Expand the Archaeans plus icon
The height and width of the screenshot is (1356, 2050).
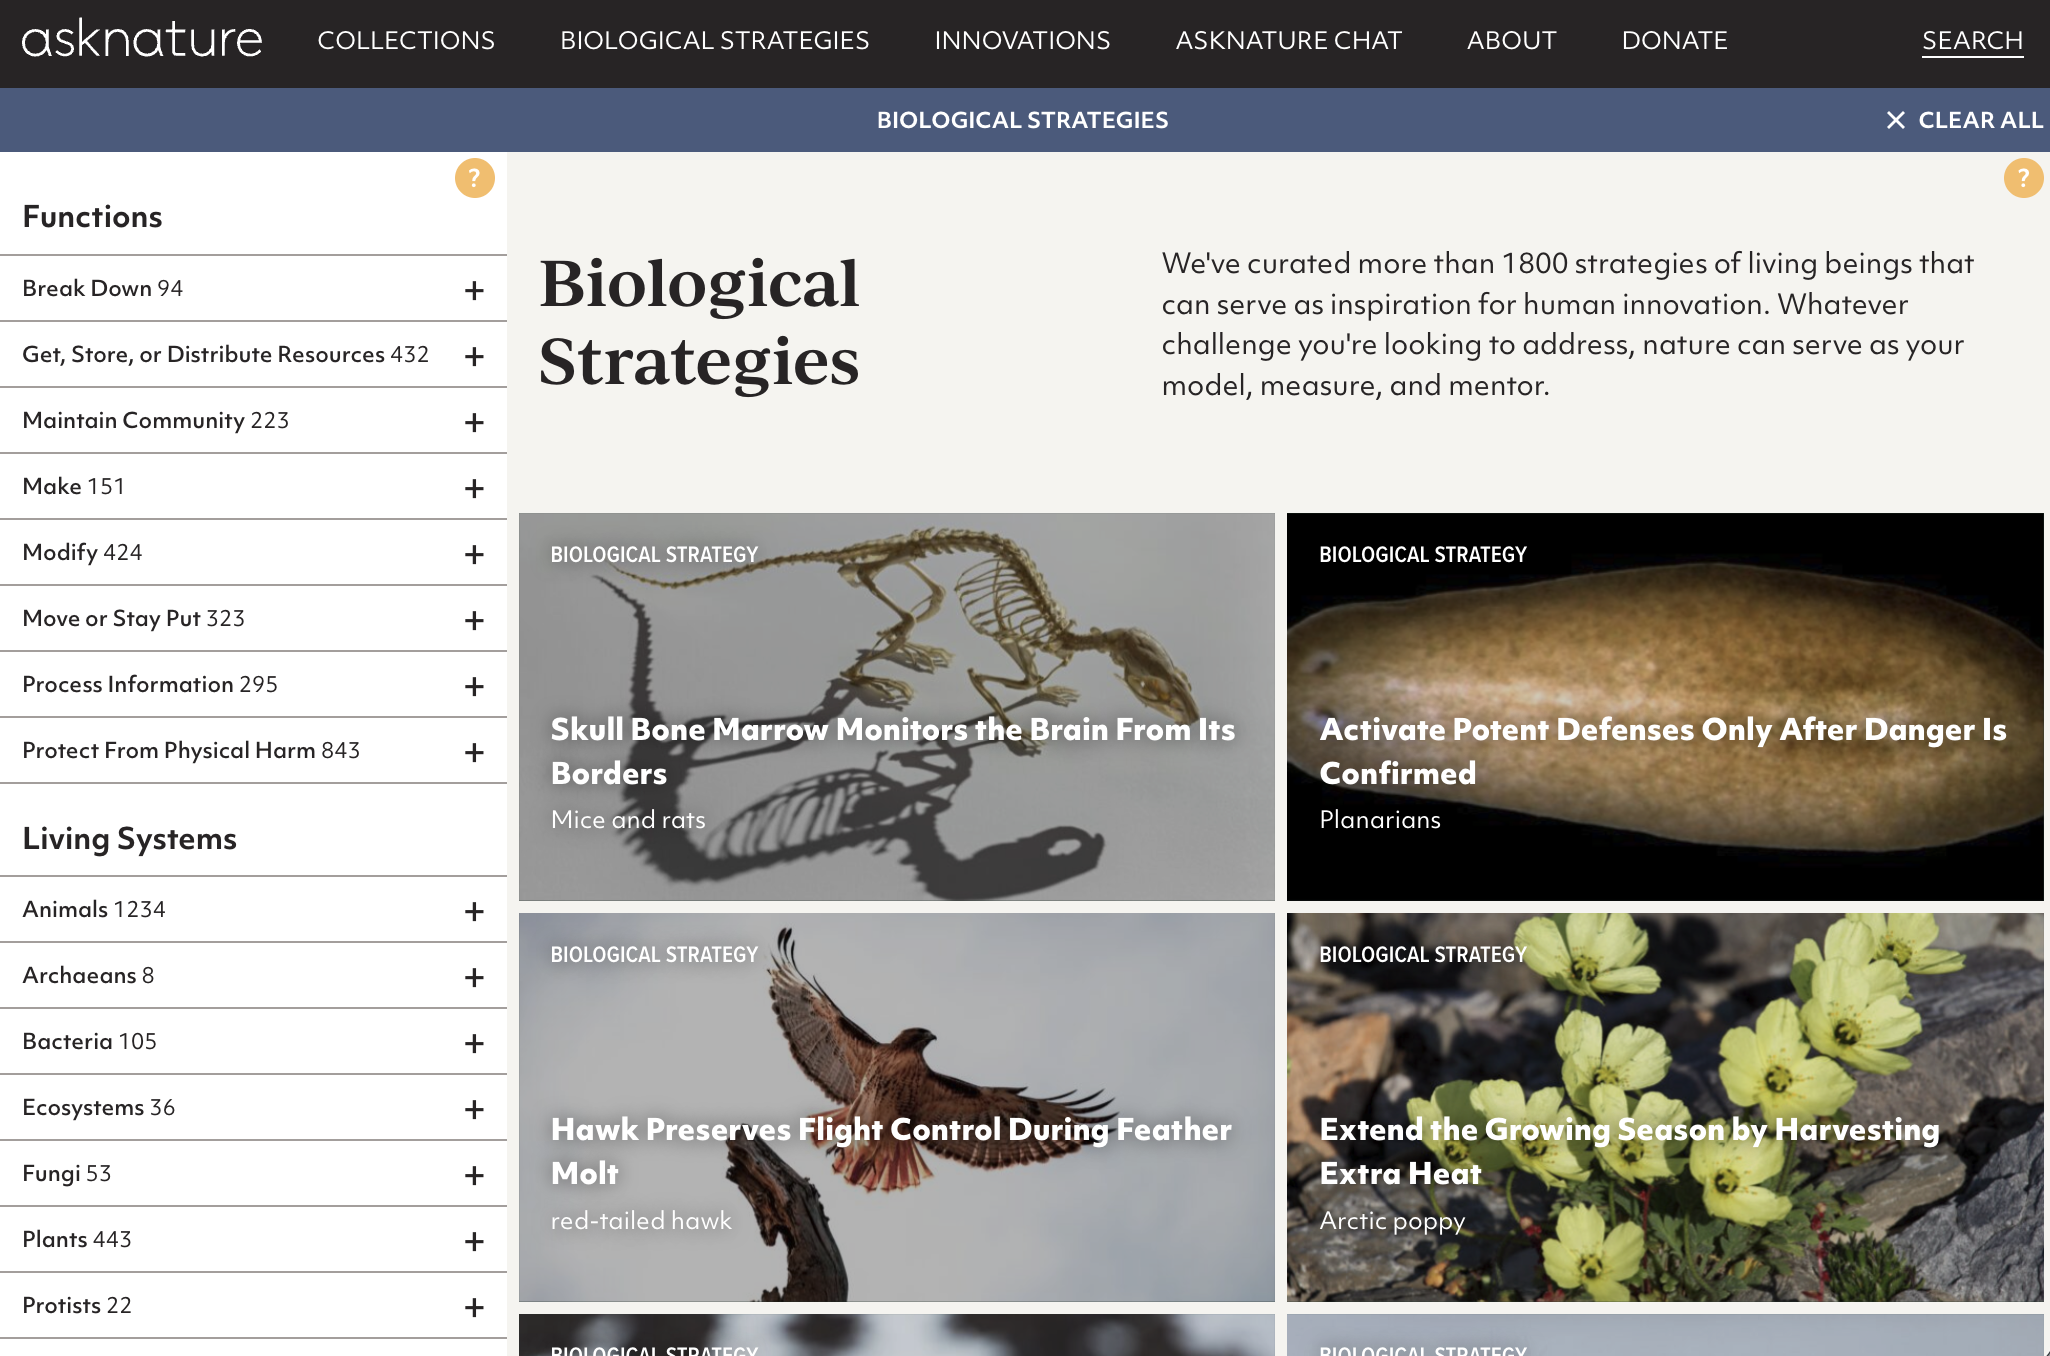pyautogui.click(x=474, y=977)
